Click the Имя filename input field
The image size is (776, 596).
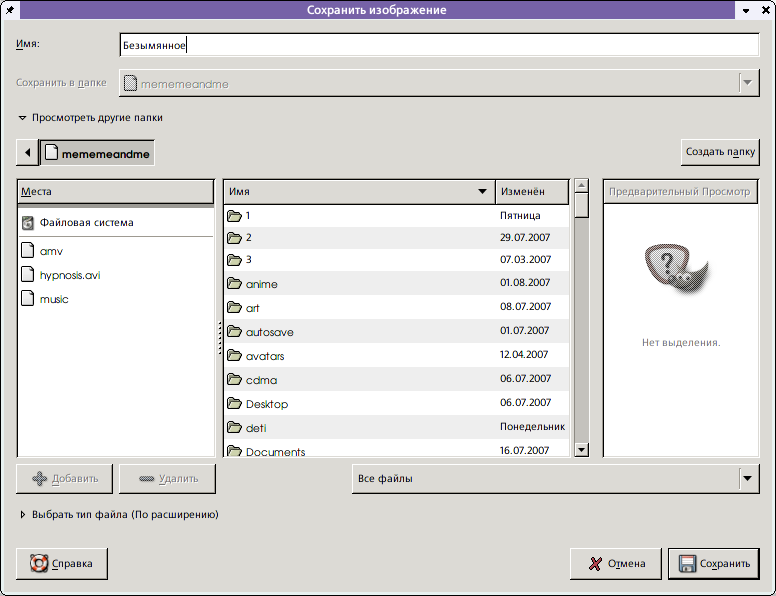(x=440, y=45)
